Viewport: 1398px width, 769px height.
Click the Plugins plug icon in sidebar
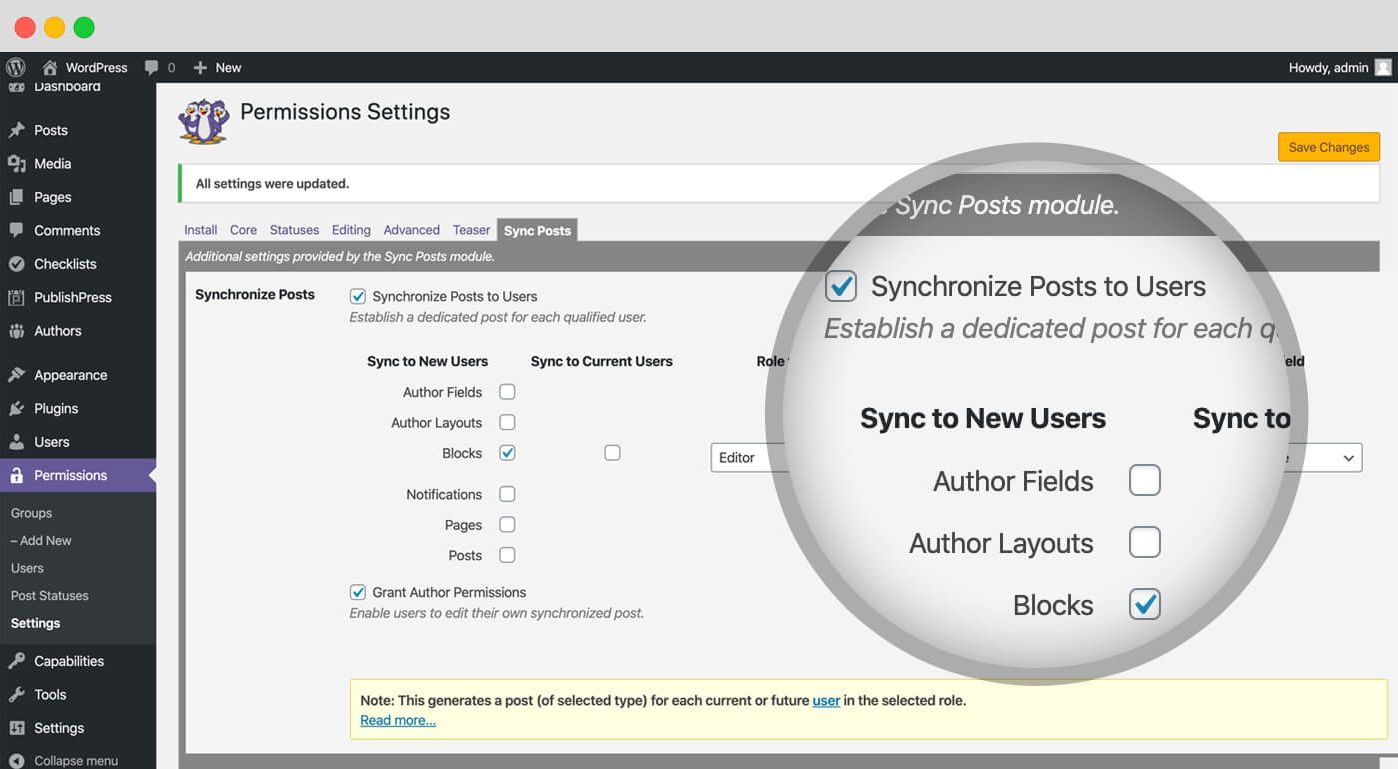tap(16, 408)
